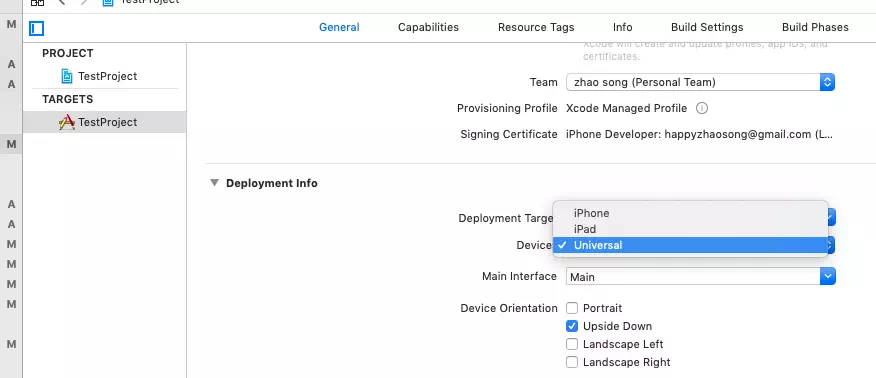Switch to the General tab
This screenshot has width=876, height=378.
pyautogui.click(x=339, y=27)
